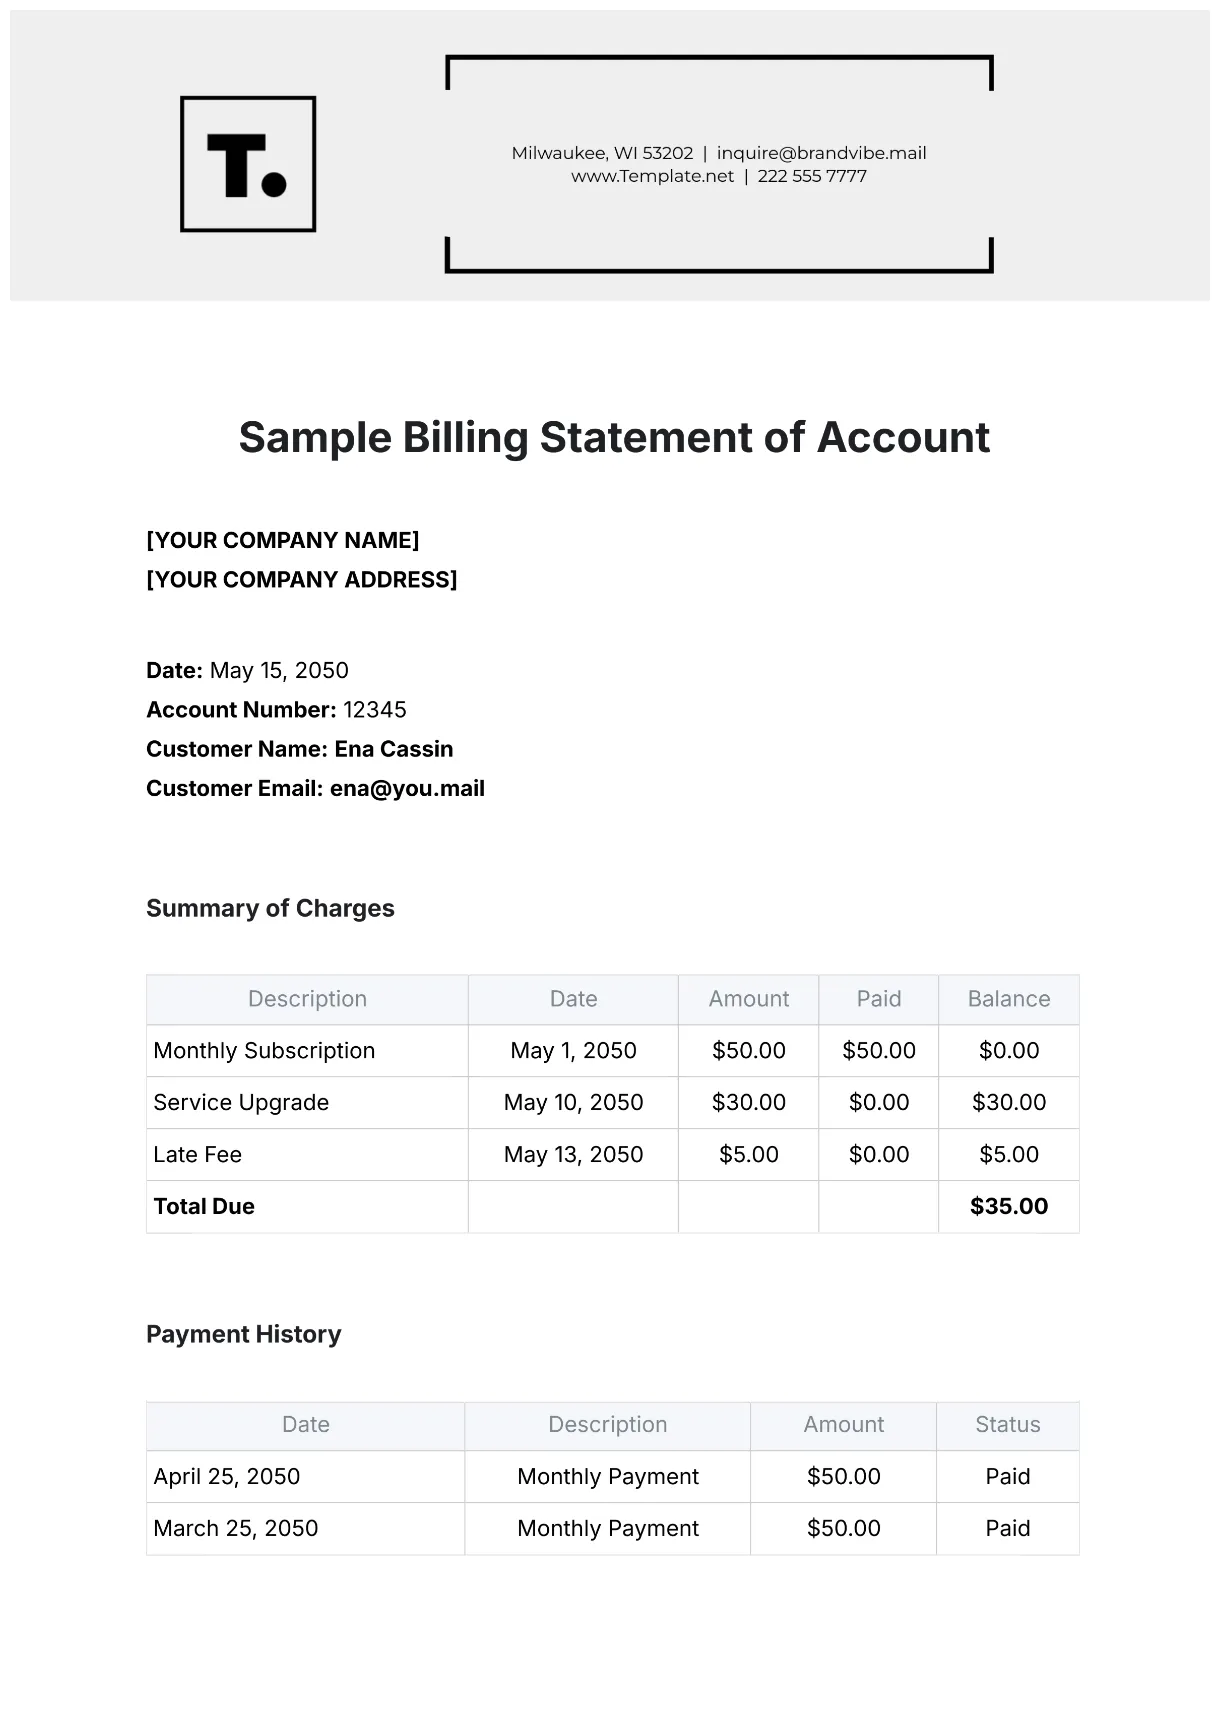
Task: Click the T. logo in the header
Action: (x=248, y=164)
